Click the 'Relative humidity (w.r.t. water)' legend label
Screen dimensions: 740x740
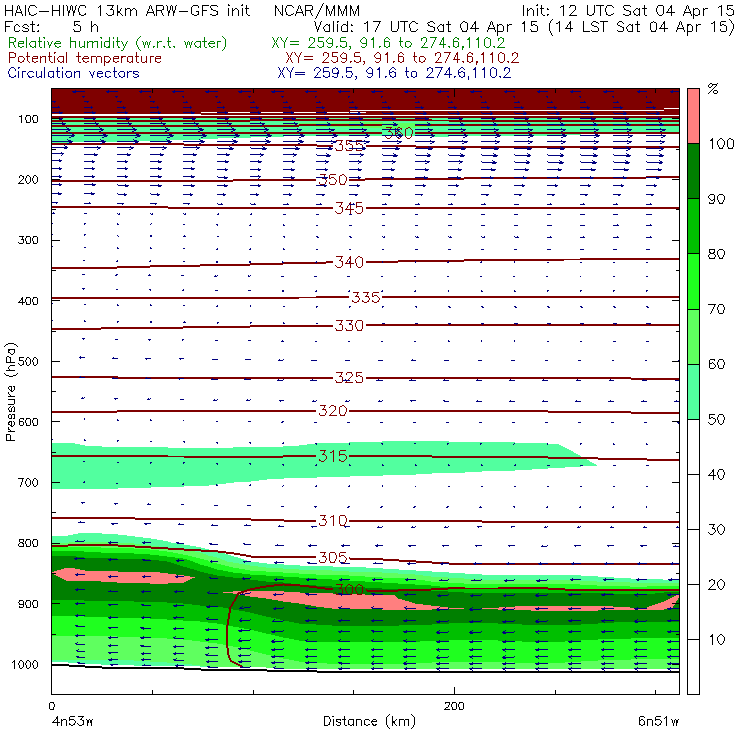click(x=118, y=43)
